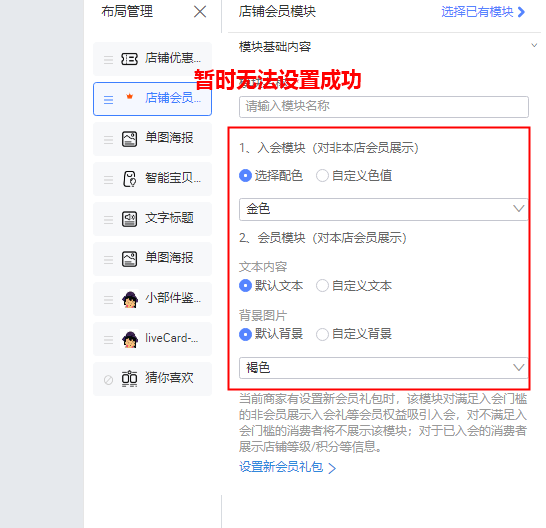Select the 自定义背景 radio option
The width and height of the screenshot is (546, 528).
point(322,334)
